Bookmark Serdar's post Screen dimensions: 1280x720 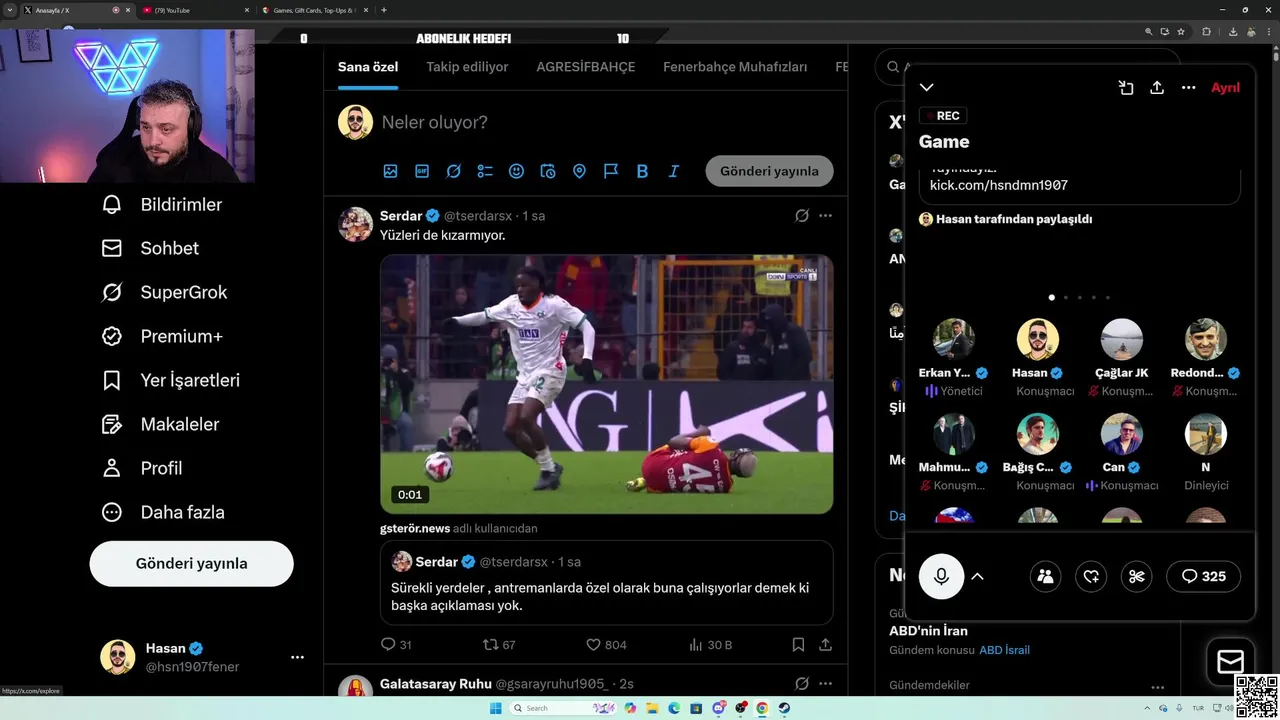click(x=798, y=645)
